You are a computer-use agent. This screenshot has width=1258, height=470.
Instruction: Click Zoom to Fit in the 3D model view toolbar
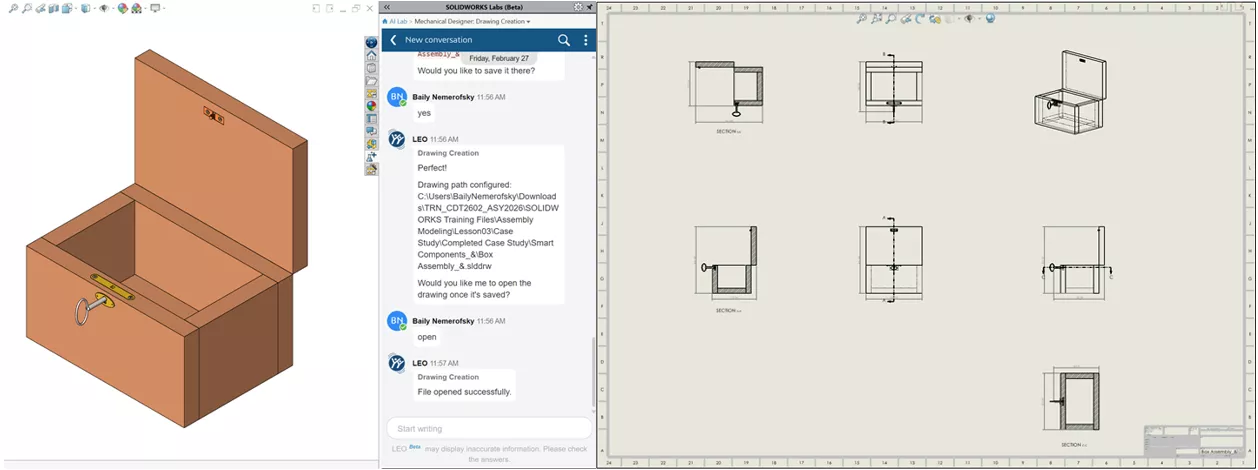tap(13, 8)
